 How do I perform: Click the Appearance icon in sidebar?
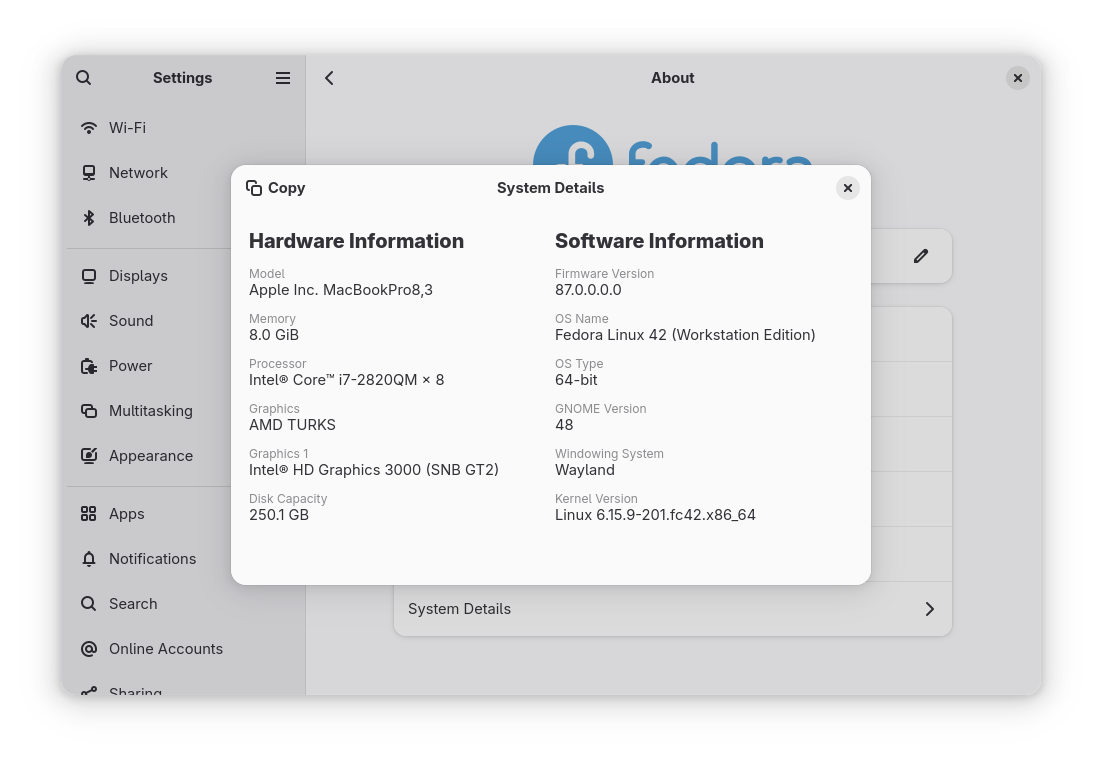coord(89,456)
